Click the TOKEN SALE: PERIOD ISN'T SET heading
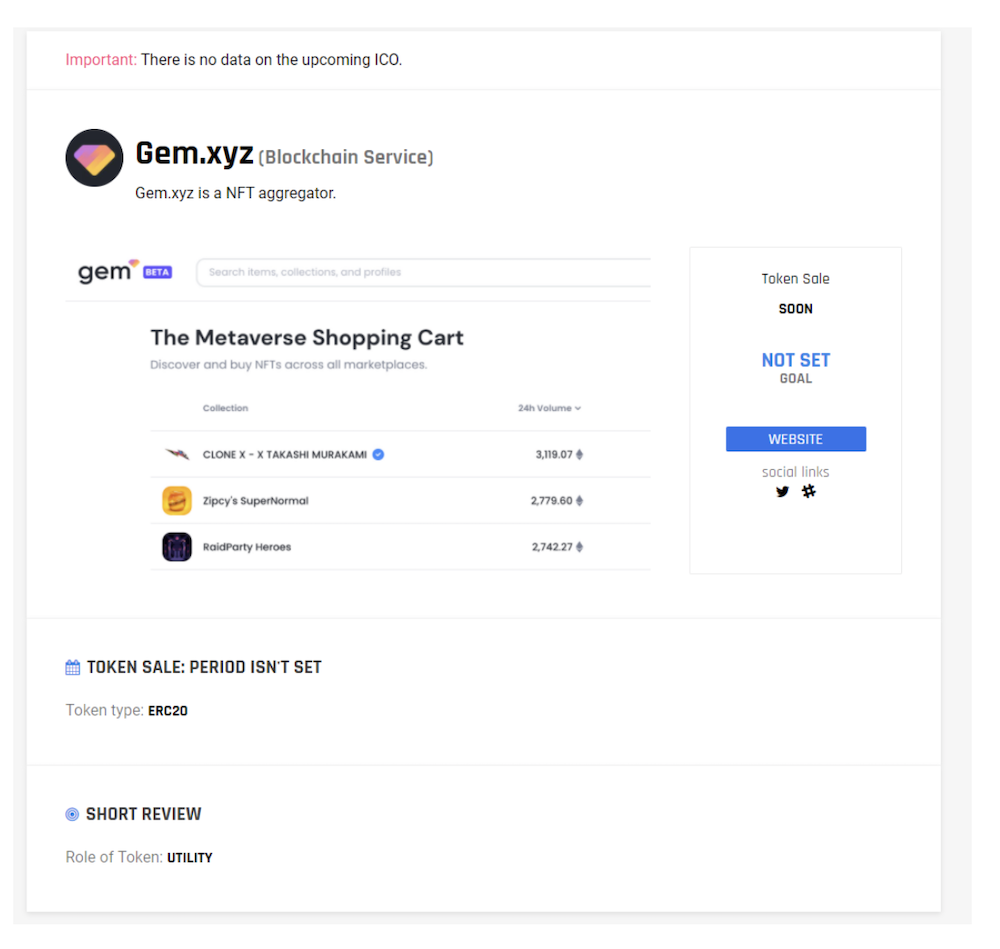Viewport: 1000px width, 949px height. [x=204, y=667]
